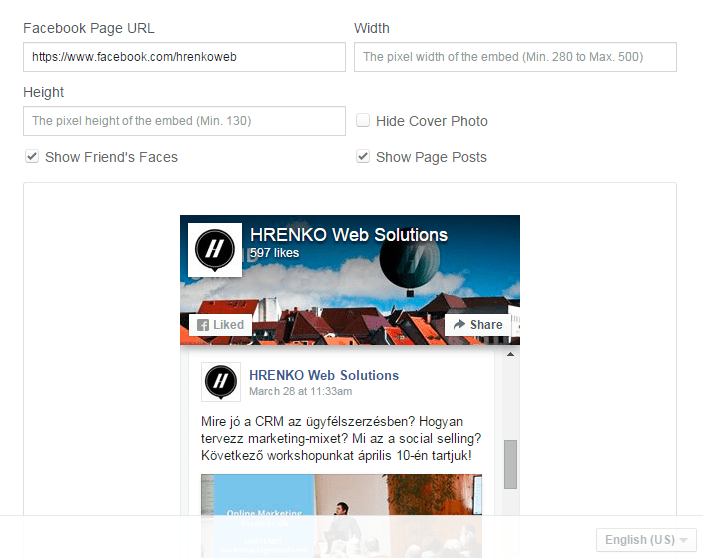Viewport: 703px width, 558px height.
Task: Uncheck Show Page Posts checkbox
Action: click(x=363, y=157)
